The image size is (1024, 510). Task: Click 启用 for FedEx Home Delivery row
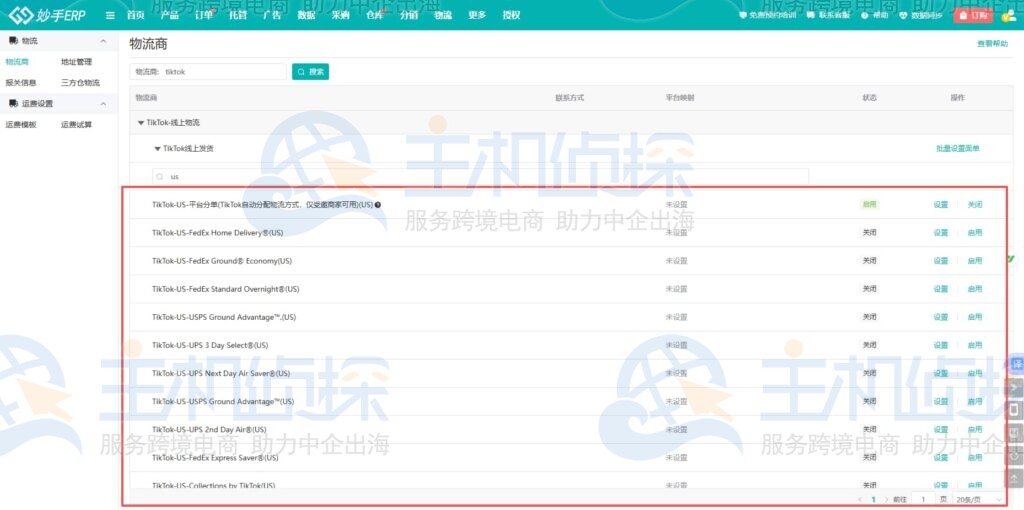(x=974, y=232)
